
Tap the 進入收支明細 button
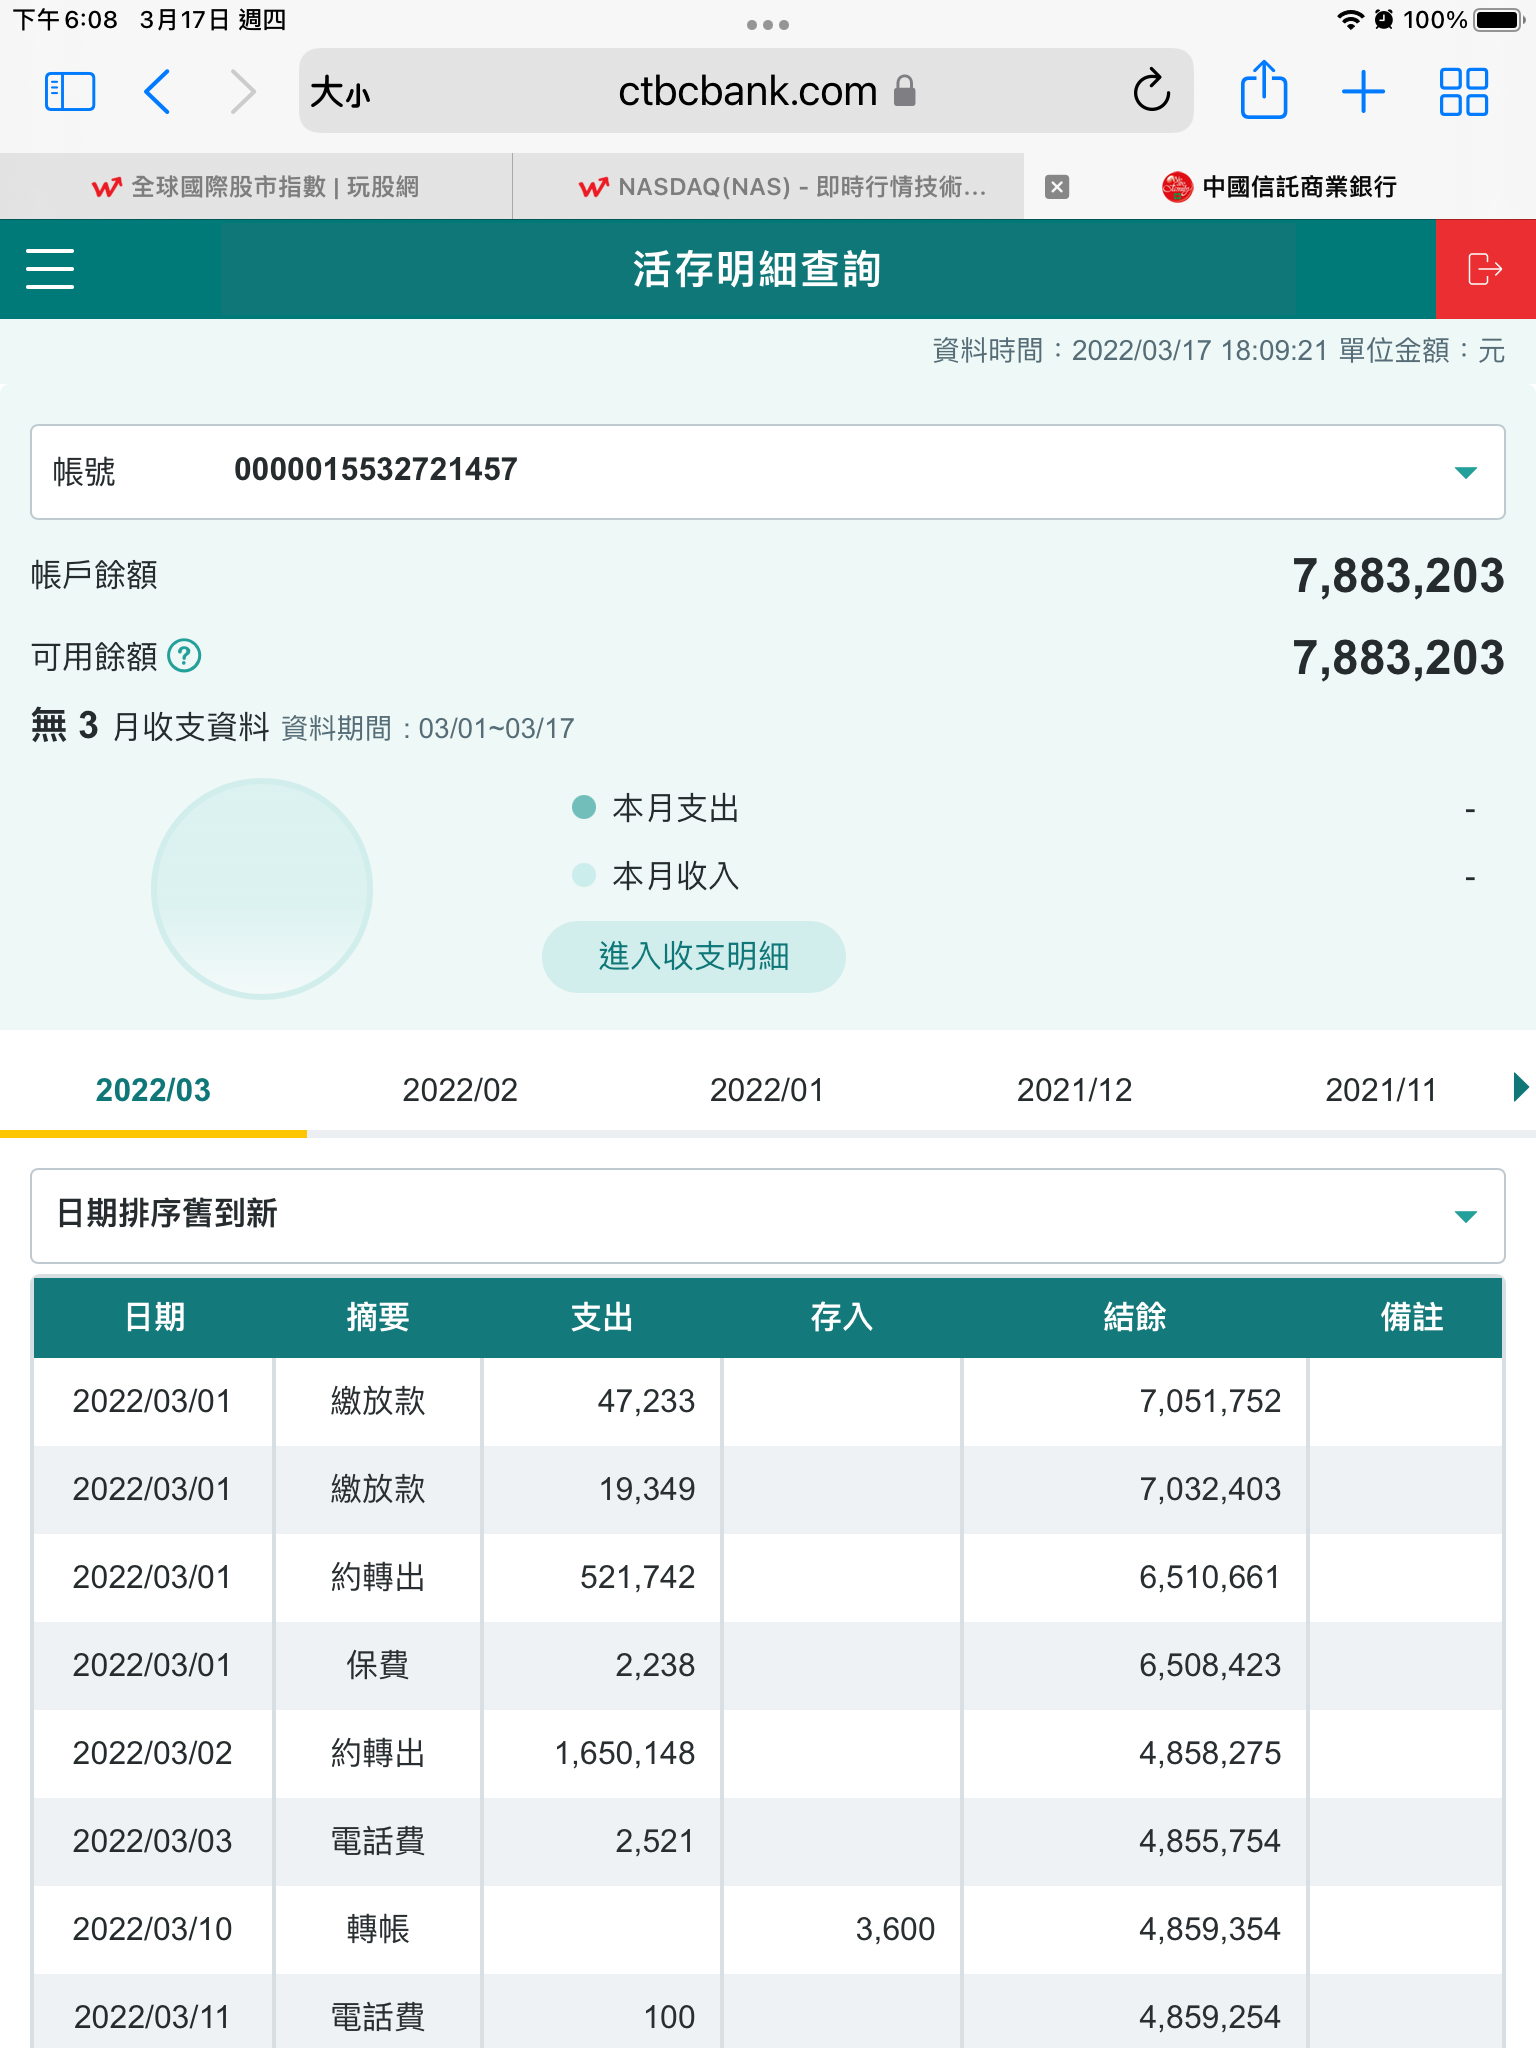coord(693,957)
